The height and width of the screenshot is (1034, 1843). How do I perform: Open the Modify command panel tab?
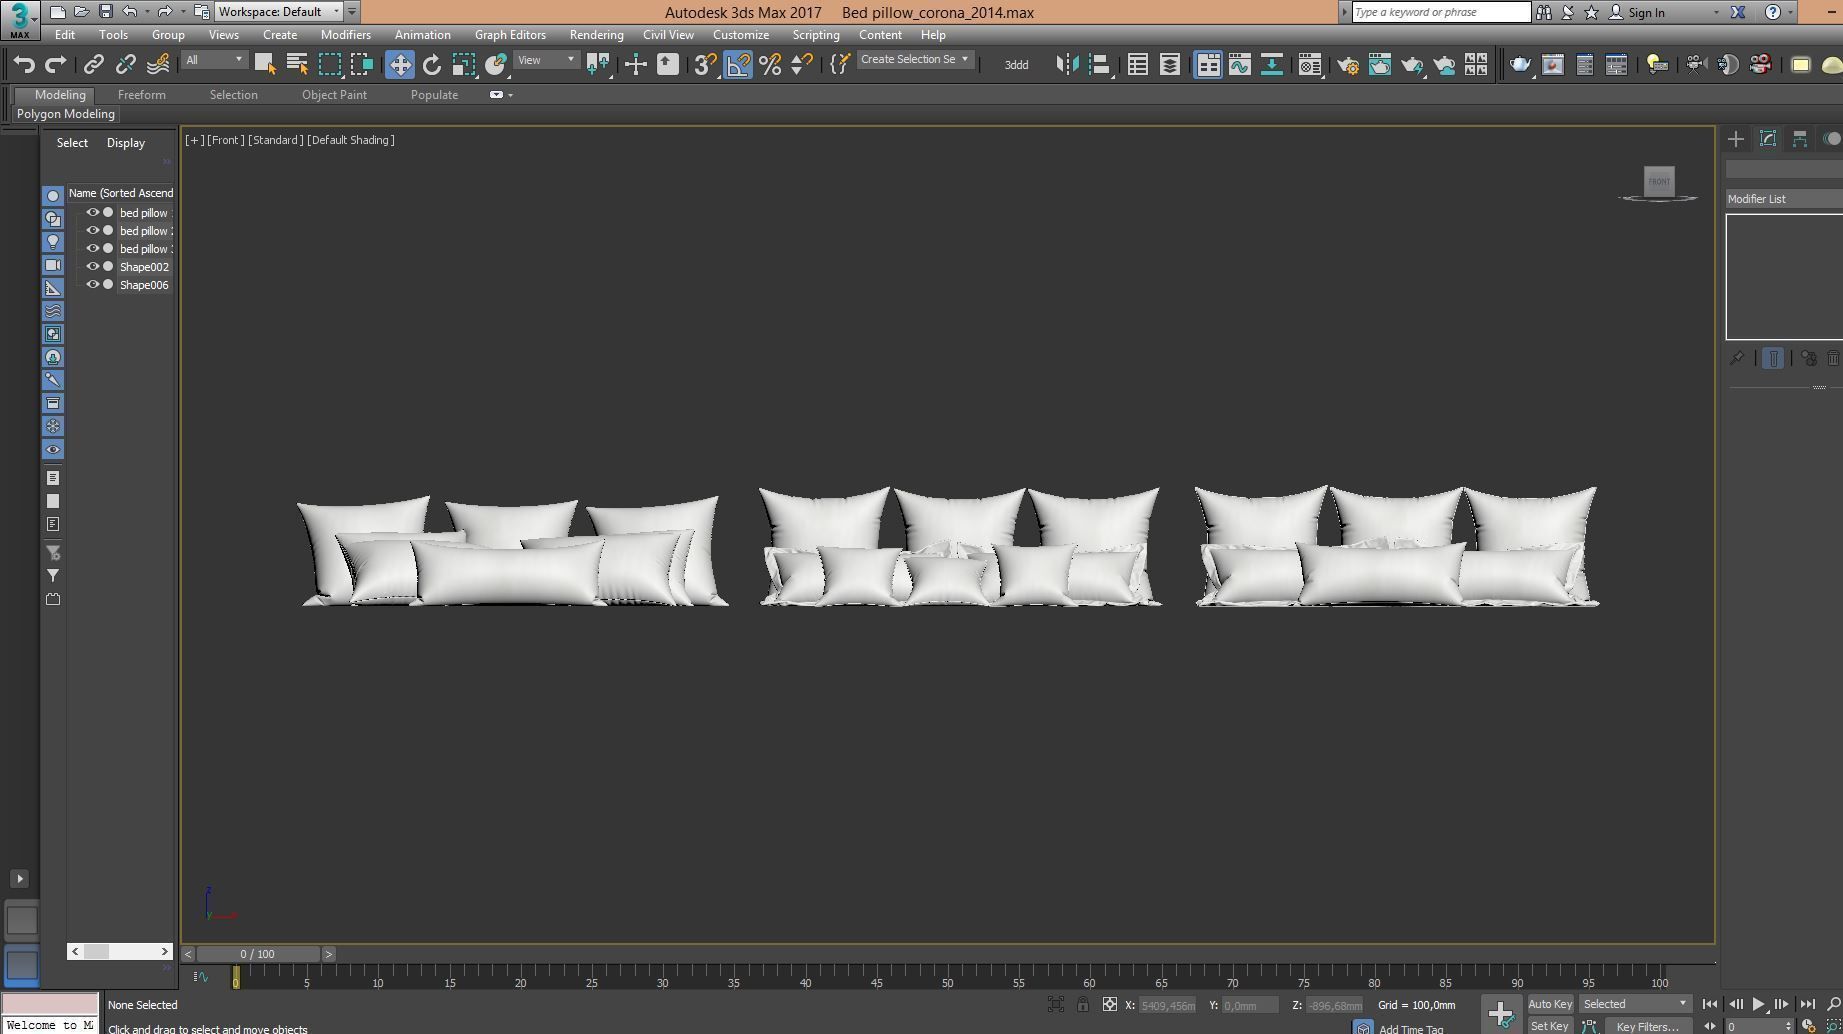coord(1768,139)
